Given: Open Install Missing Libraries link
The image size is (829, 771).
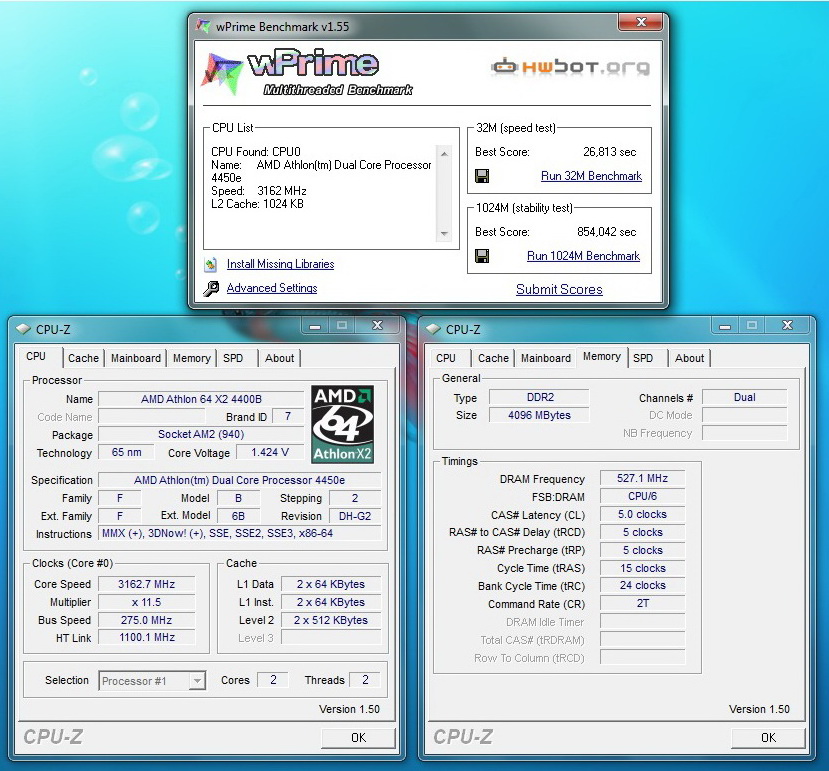Looking at the screenshot, I should coord(280,264).
